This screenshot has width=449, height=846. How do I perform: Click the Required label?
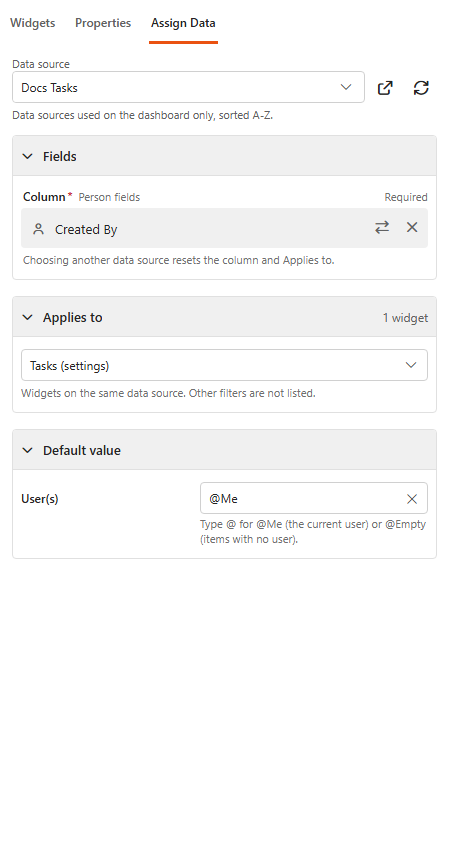click(x=406, y=197)
